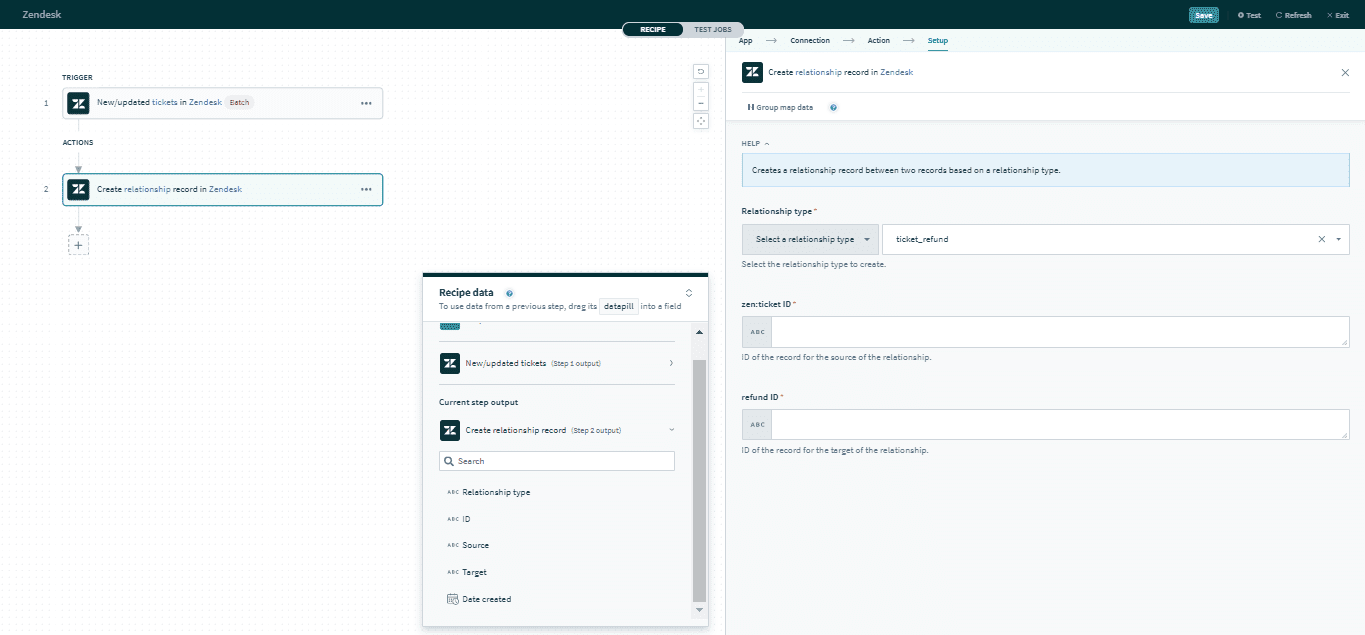Click the help icon beside Recipe data title

[510, 292]
